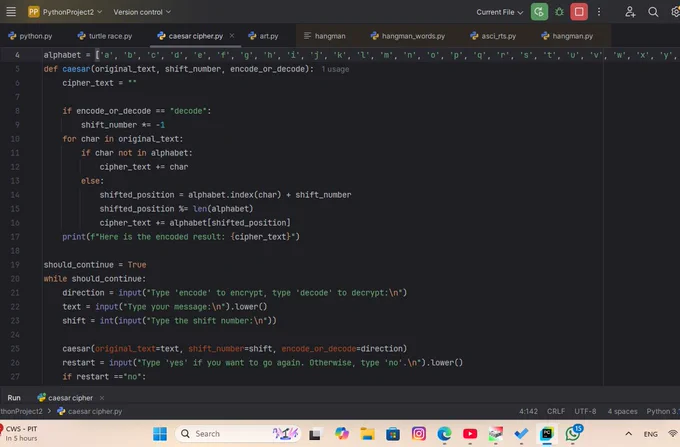Viewport: 680px width, 447px height.
Task: Start the Debug bug icon
Action: 559,12
